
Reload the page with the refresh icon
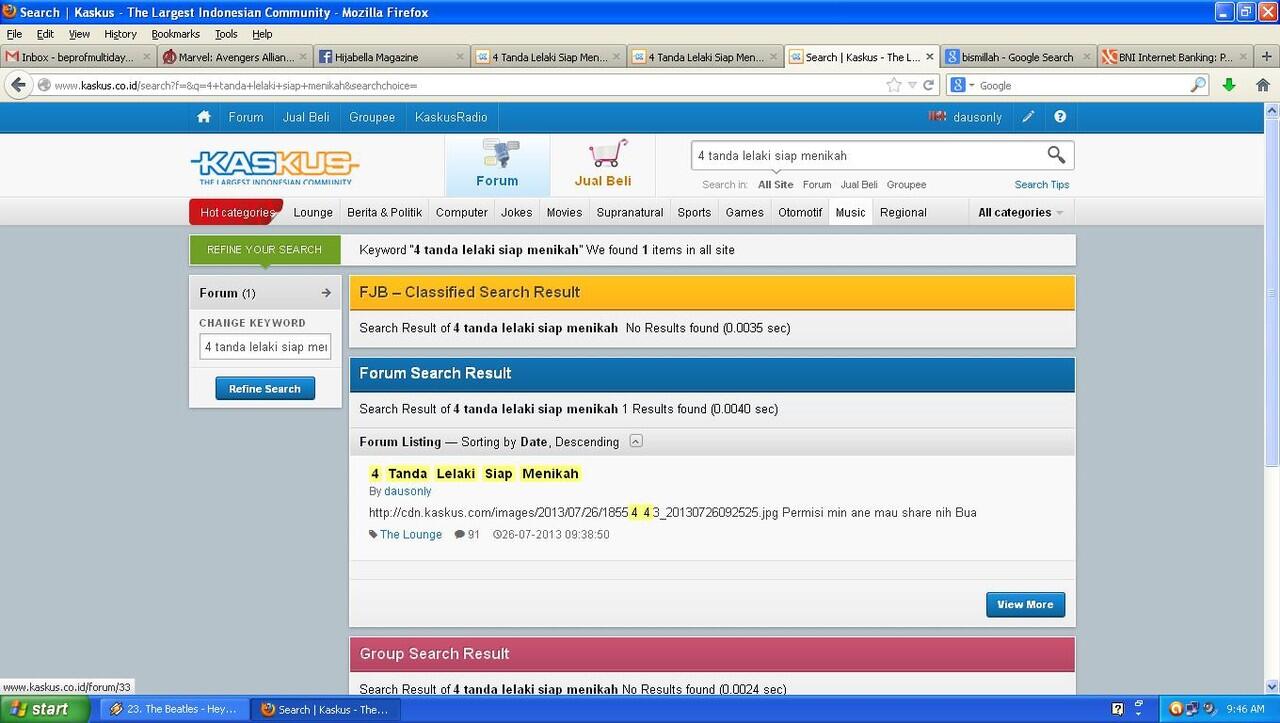tap(928, 85)
